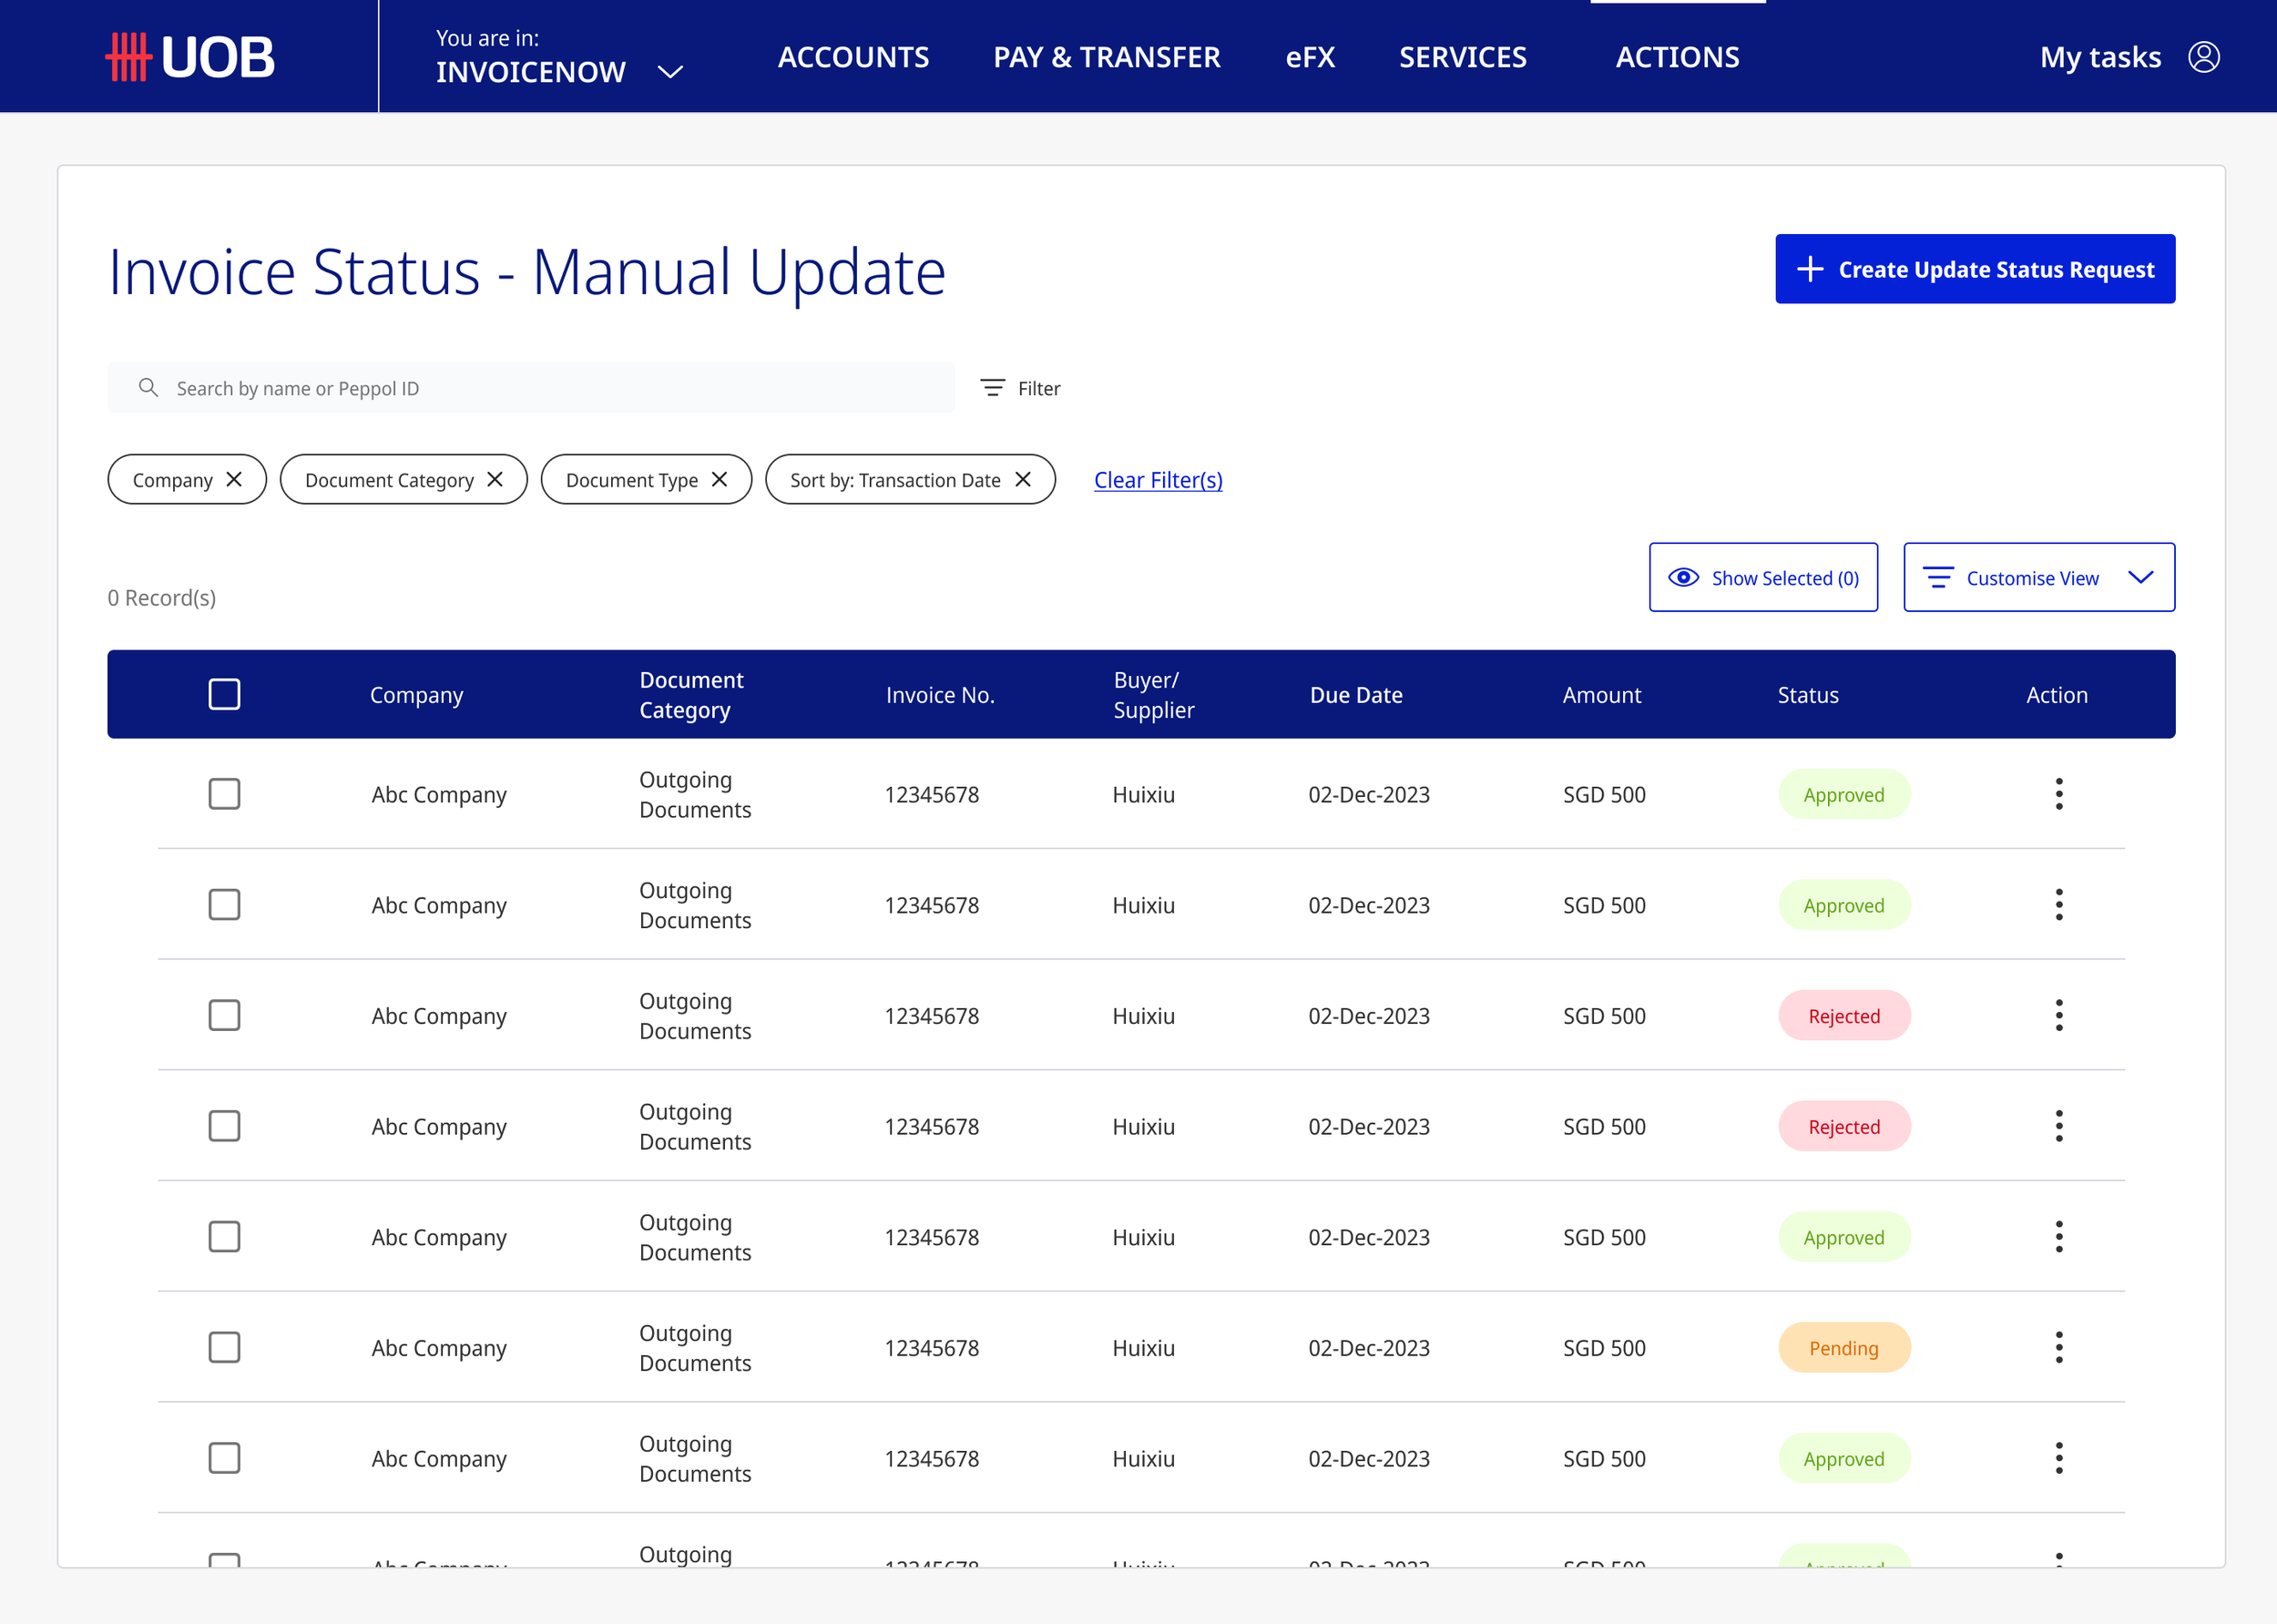Click the first Approved status badge
The width and height of the screenshot is (2277, 1624).
[x=1844, y=794]
